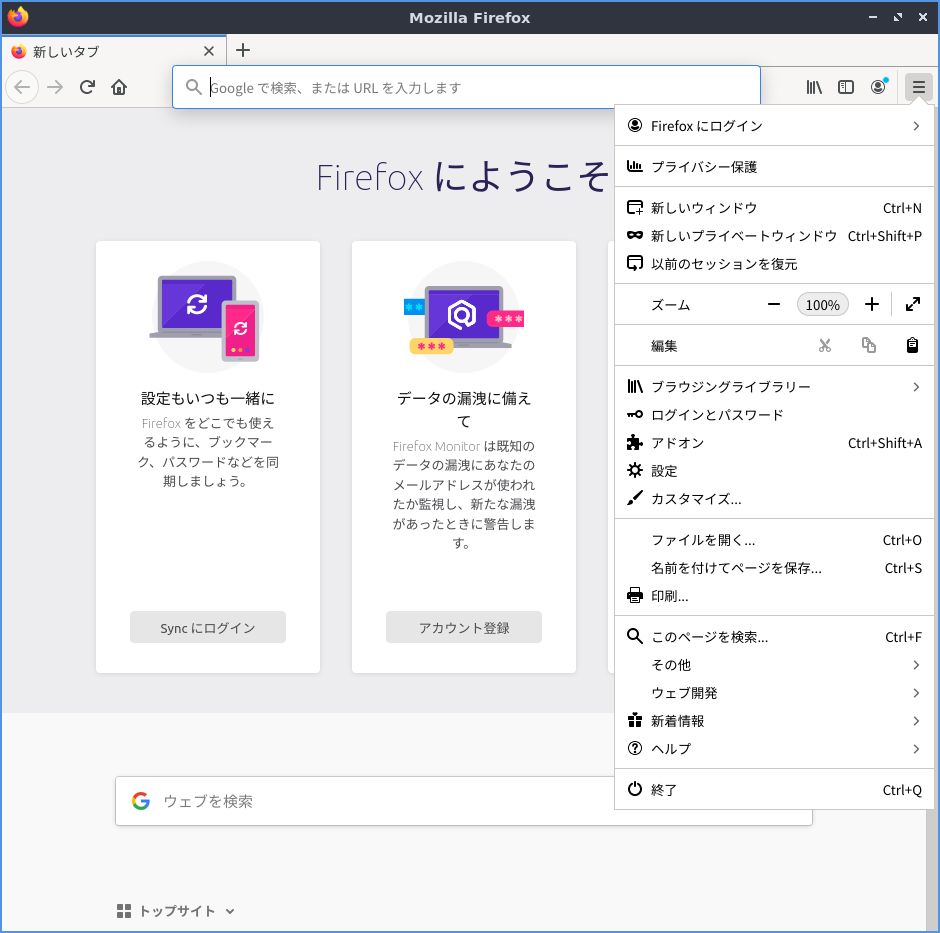Click the Google logo in search box
The image size is (940, 933).
141,801
